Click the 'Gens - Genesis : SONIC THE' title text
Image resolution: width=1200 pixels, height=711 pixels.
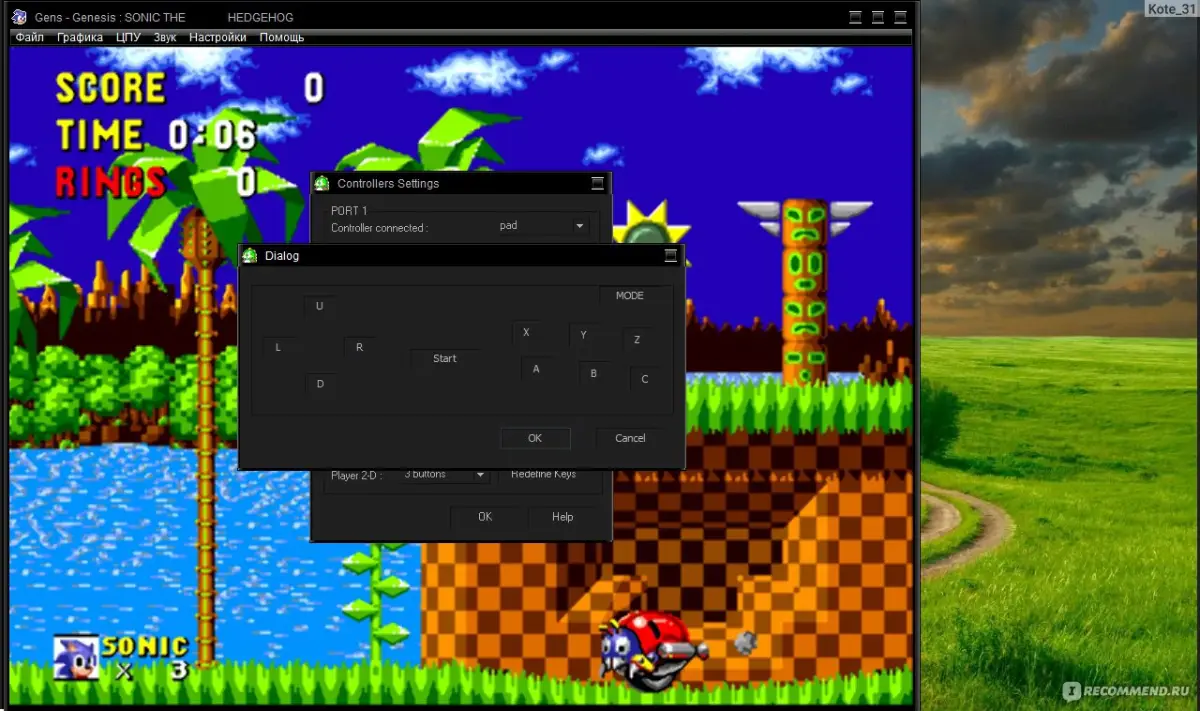[110, 18]
